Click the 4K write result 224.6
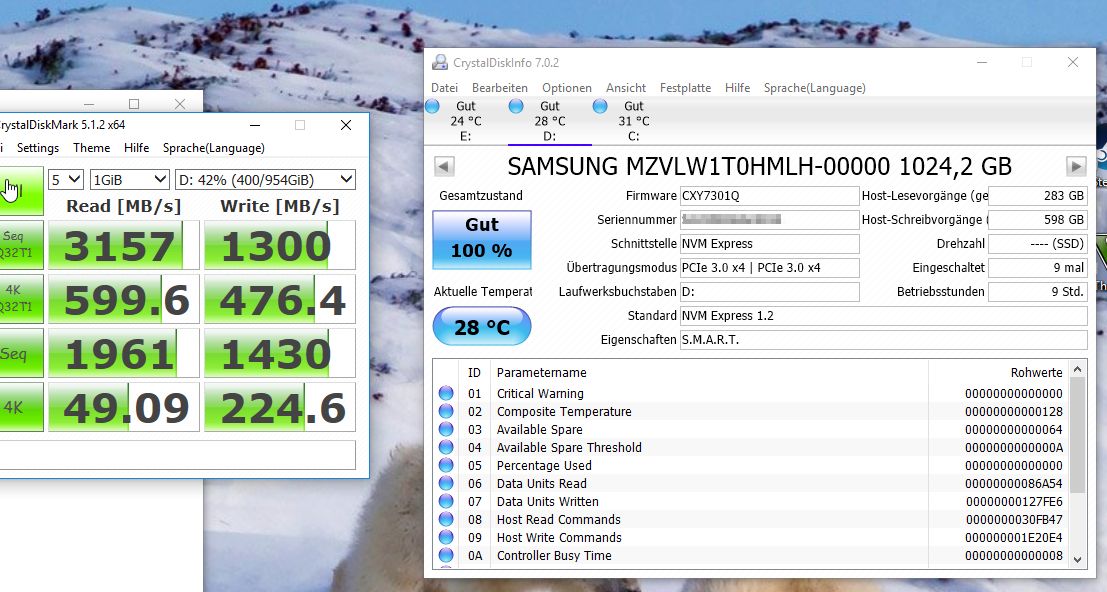Image resolution: width=1107 pixels, height=592 pixels. [280, 407]
